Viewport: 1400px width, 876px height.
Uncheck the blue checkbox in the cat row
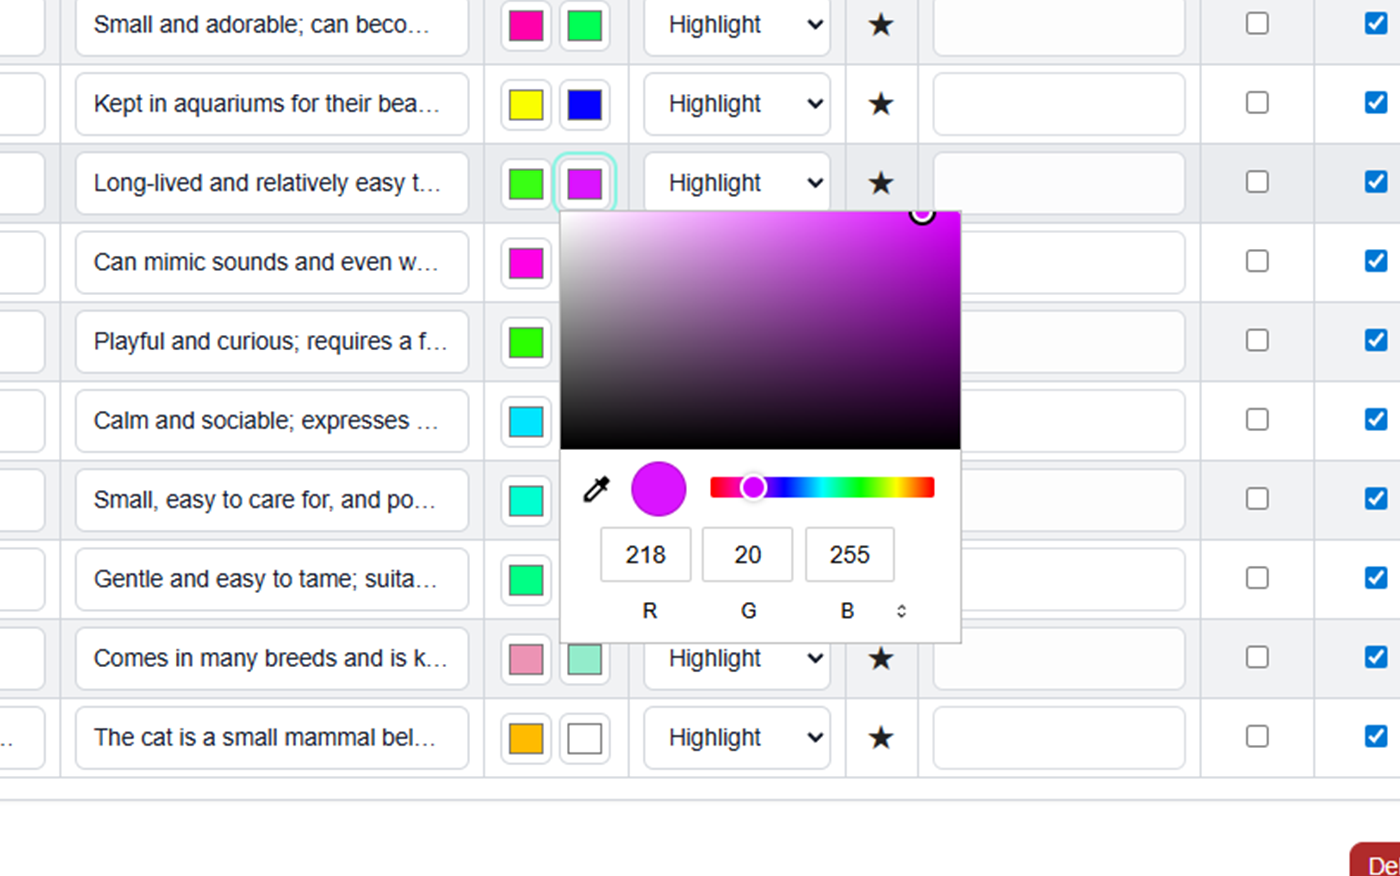point(1377,736)
